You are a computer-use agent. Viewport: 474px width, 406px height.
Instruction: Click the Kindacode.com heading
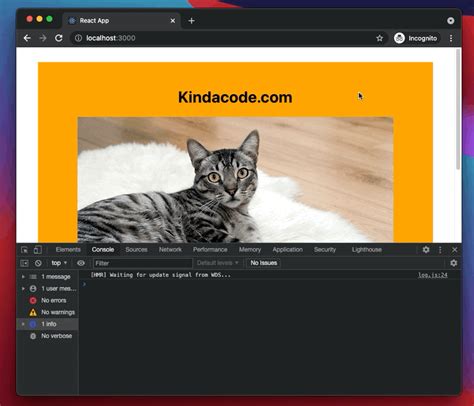pyautogui.click(x=235, y=97)
